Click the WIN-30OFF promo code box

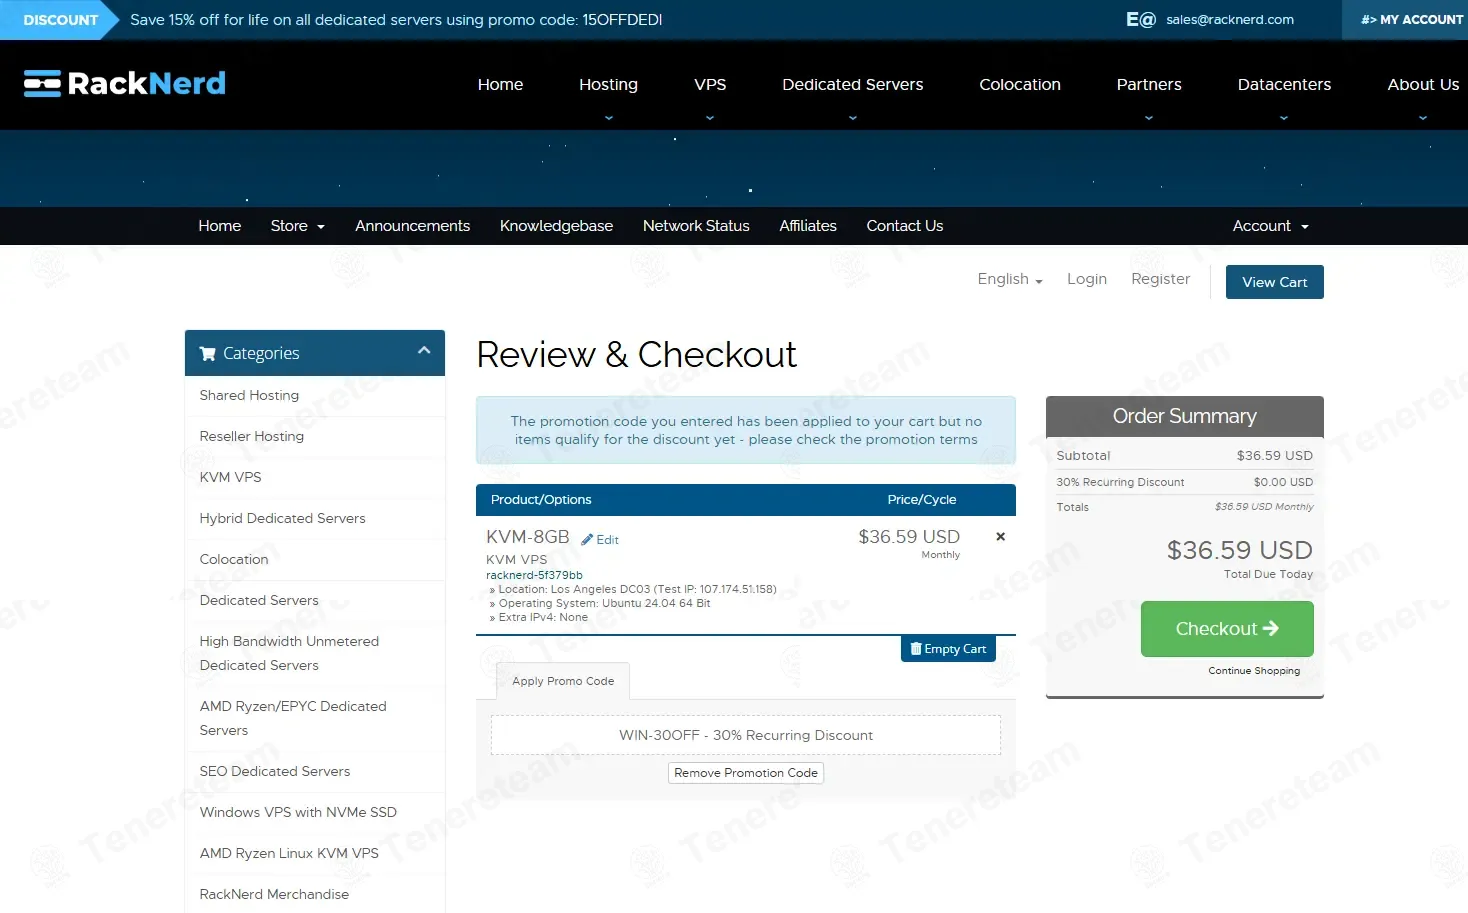coord(745,735)
